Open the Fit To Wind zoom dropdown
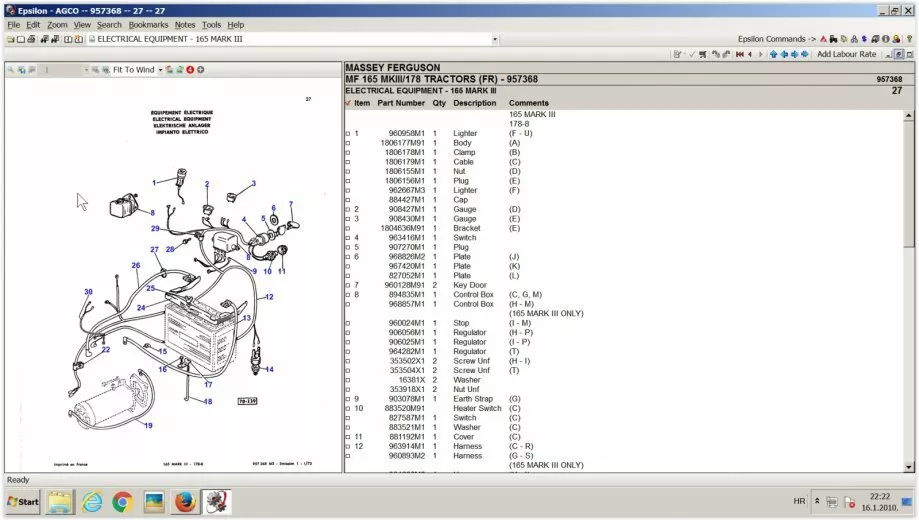This screenshot has height=520, width=919. pyautogui.click(x=160, y=70)
